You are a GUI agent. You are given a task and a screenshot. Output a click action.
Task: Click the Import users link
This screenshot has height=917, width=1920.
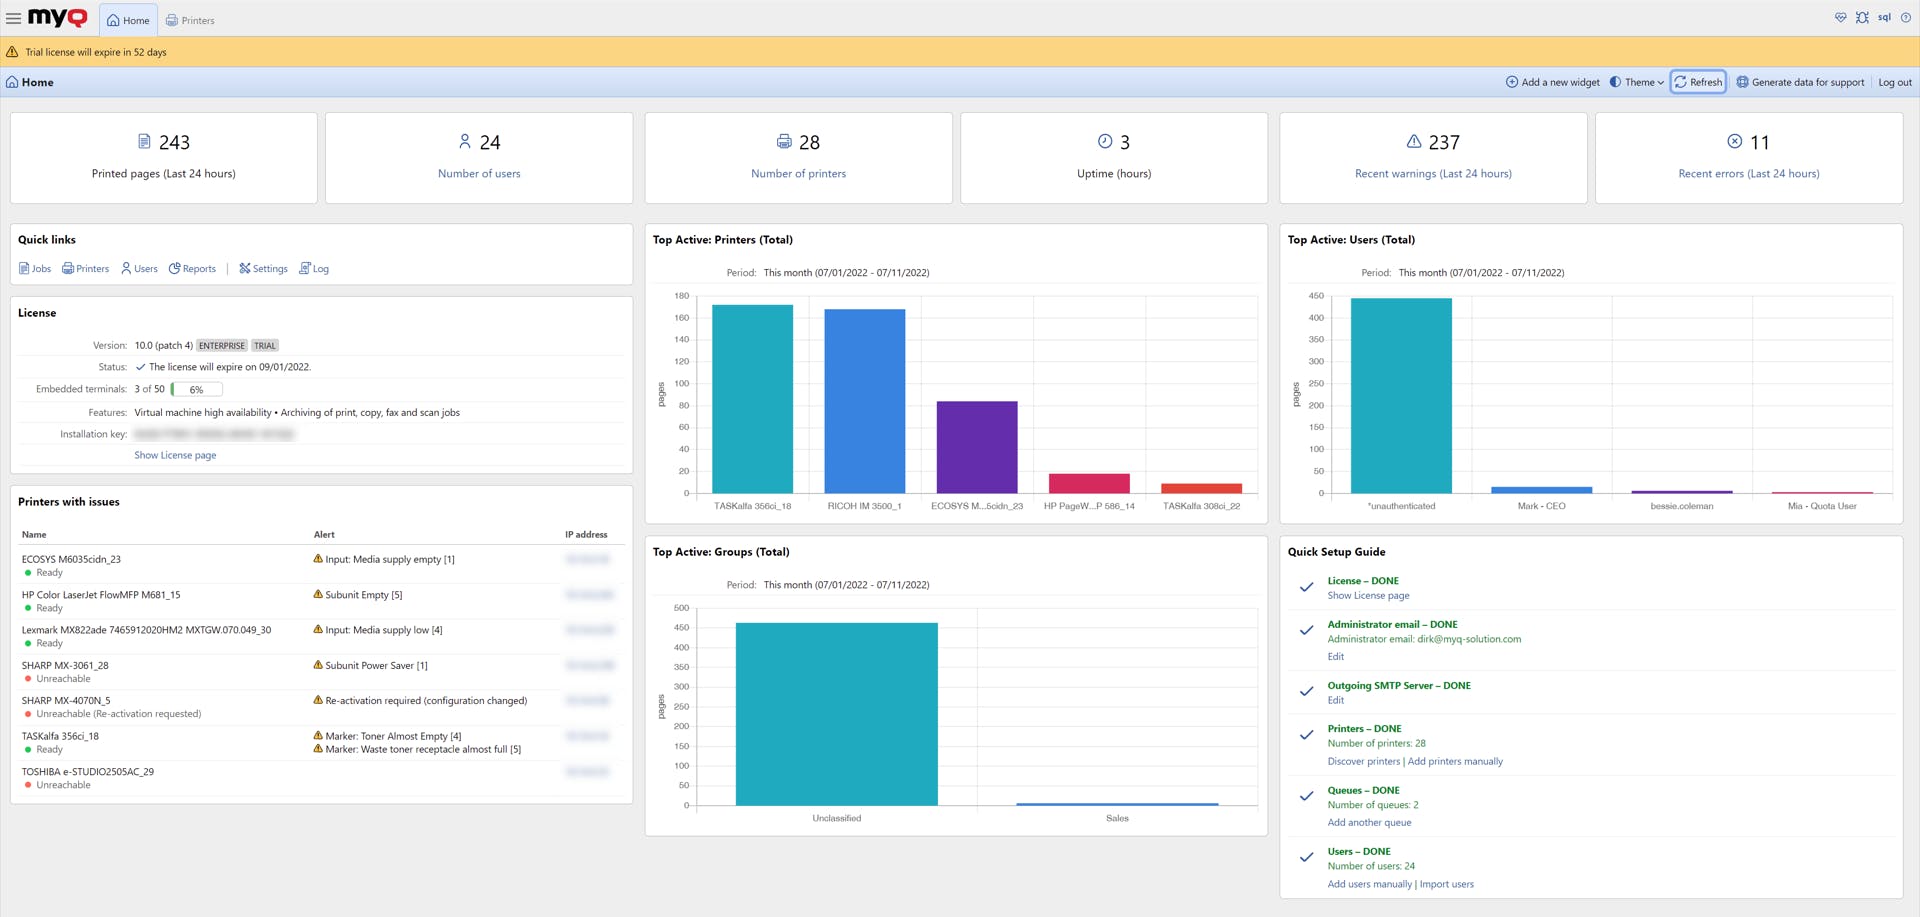pos(1447,885)
